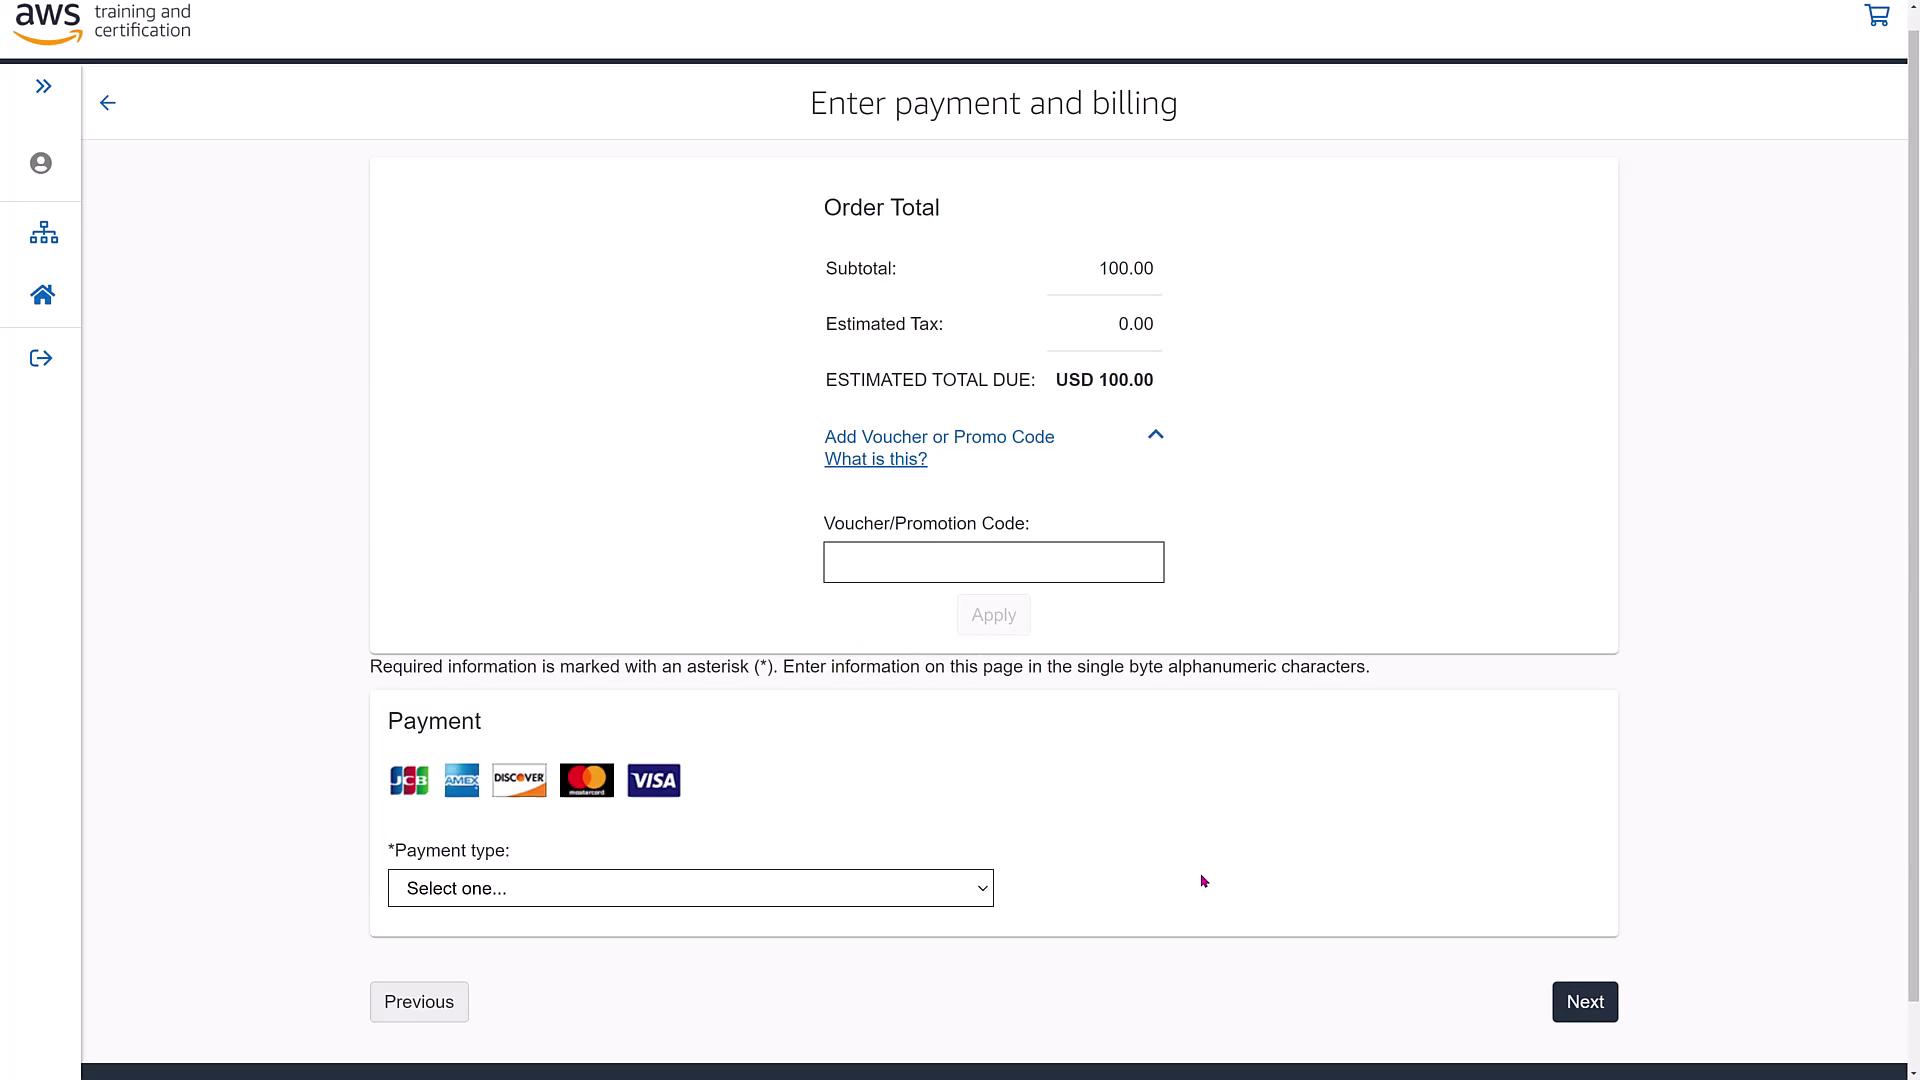The height and width of the screenshot is (1080, 1920).
Task: Click the back arrow icon
Action: tap(108, 103)
